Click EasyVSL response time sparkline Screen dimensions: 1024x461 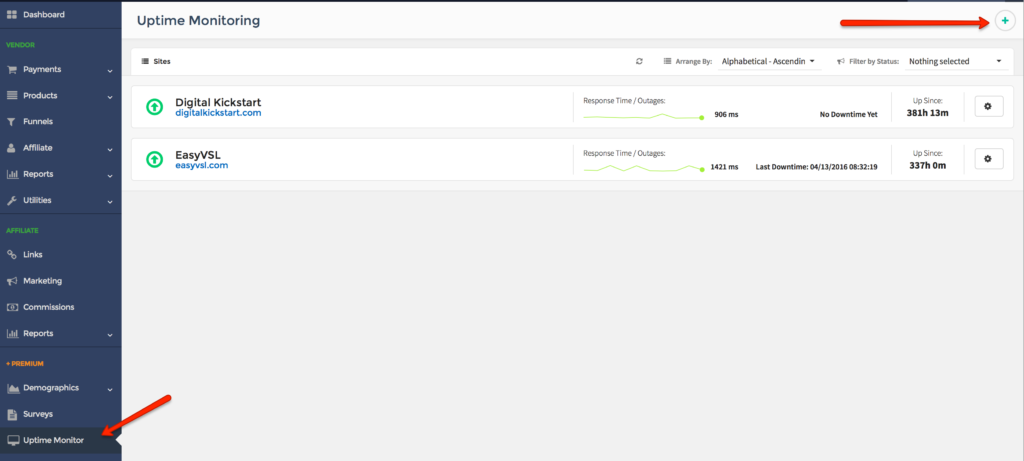(643, 168)
